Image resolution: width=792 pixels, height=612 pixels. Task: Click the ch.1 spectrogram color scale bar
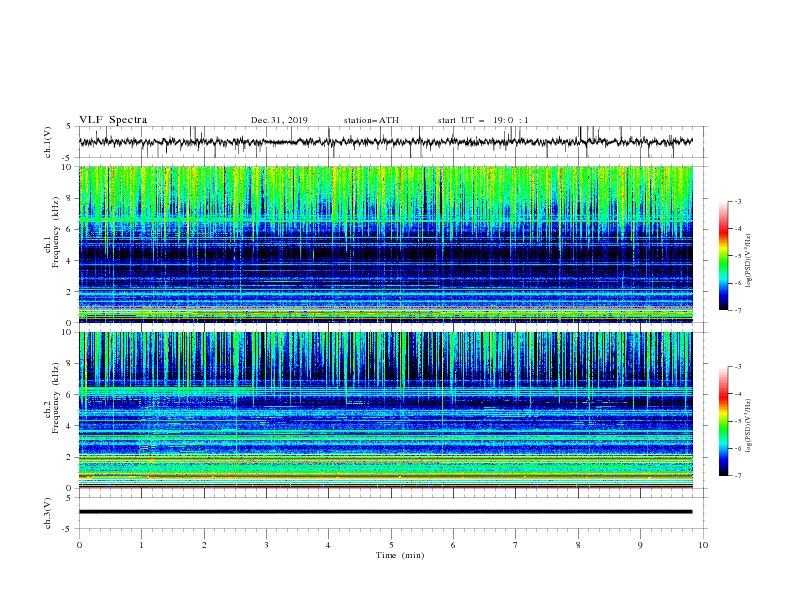[723, 256]
